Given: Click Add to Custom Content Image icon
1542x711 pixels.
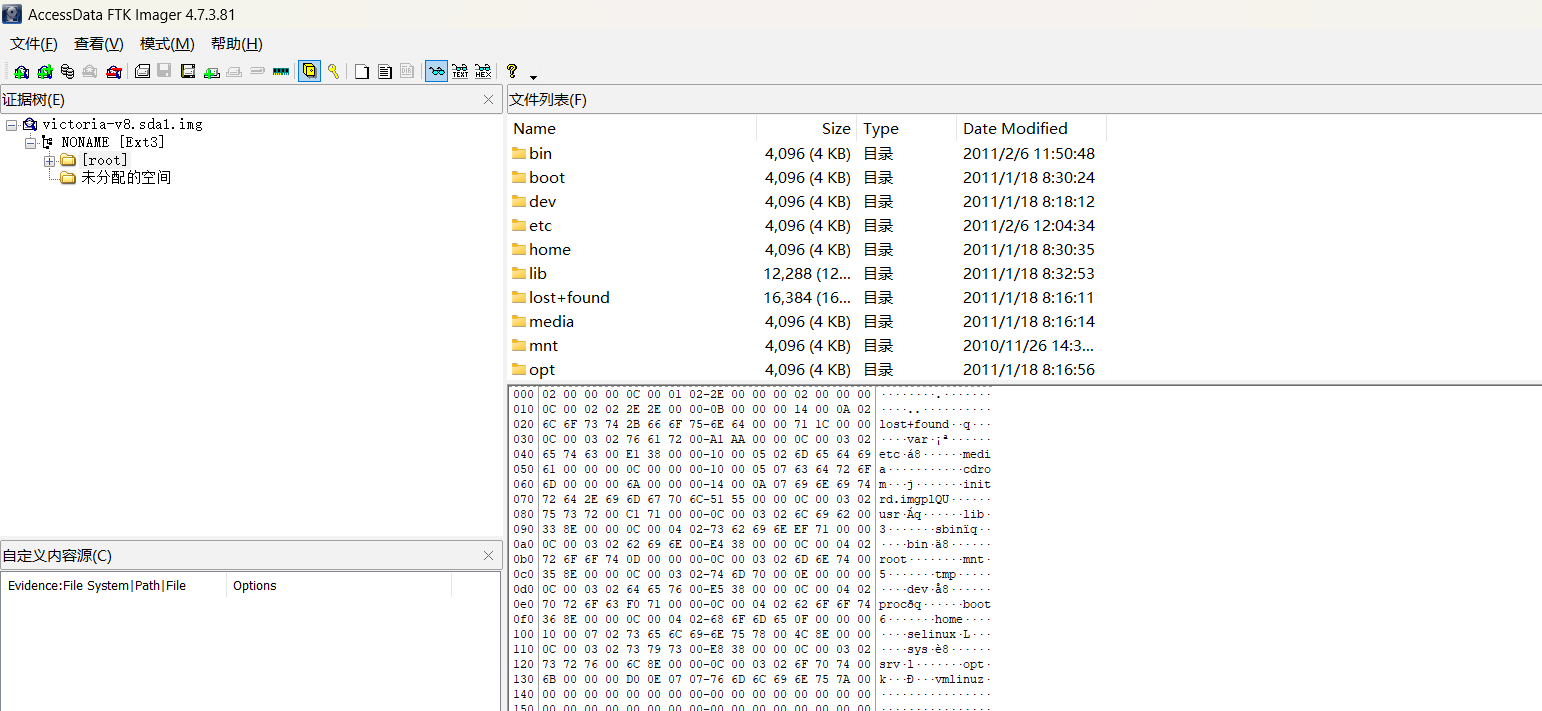Looking at the screenshot, I should pos(211,72).
